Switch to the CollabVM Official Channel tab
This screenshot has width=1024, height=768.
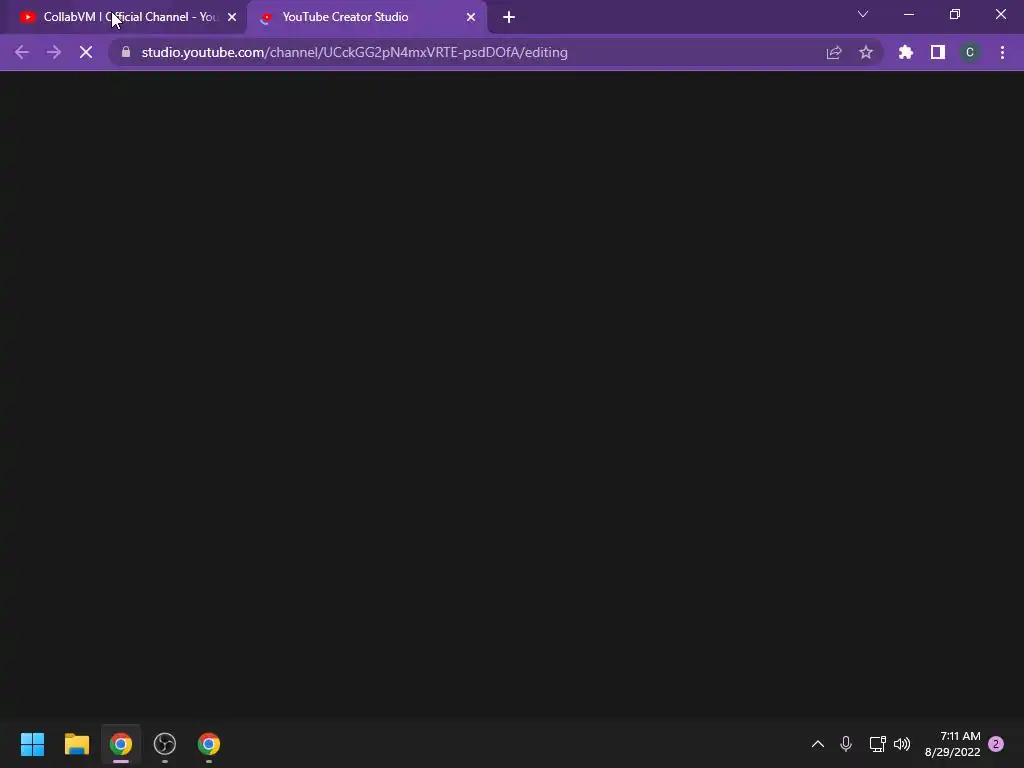click(127, 17)
